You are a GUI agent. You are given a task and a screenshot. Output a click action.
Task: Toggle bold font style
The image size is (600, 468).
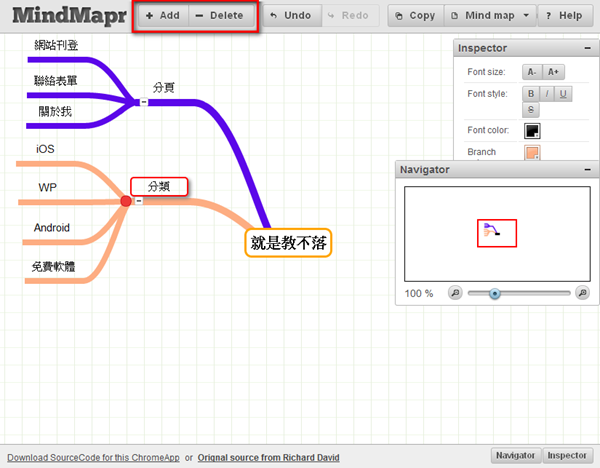[531, 94]
